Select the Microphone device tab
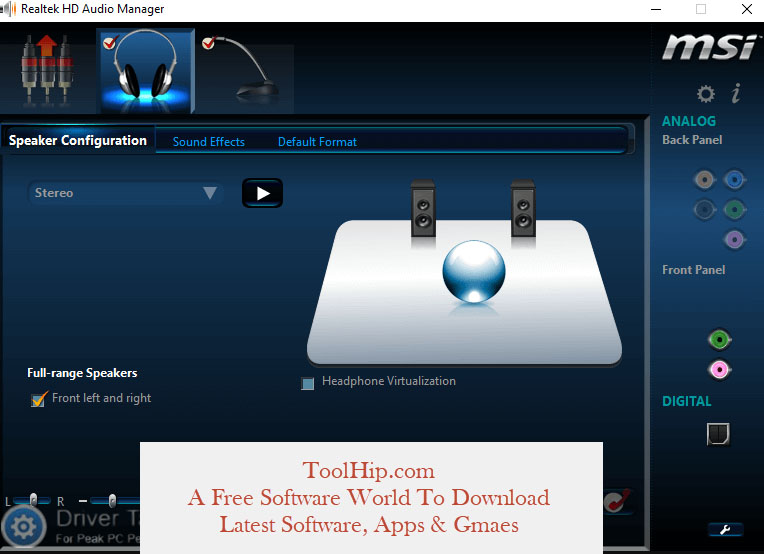 pos(245,71)
